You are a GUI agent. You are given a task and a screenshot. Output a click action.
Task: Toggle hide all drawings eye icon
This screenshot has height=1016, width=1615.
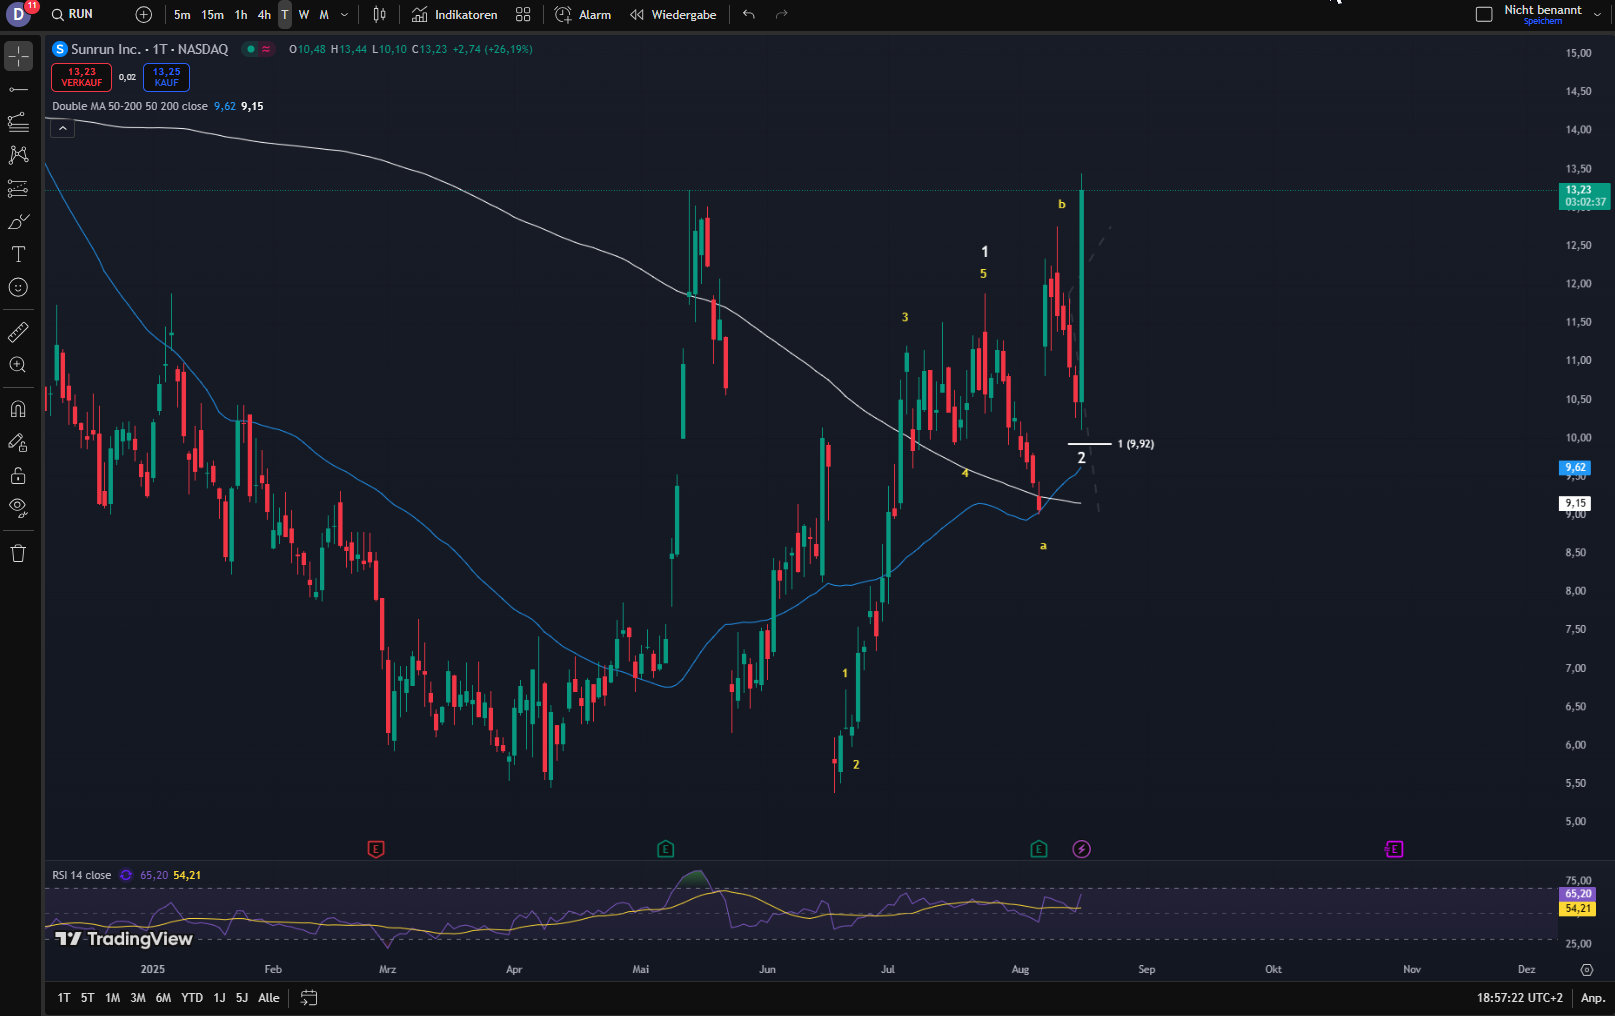18,507
